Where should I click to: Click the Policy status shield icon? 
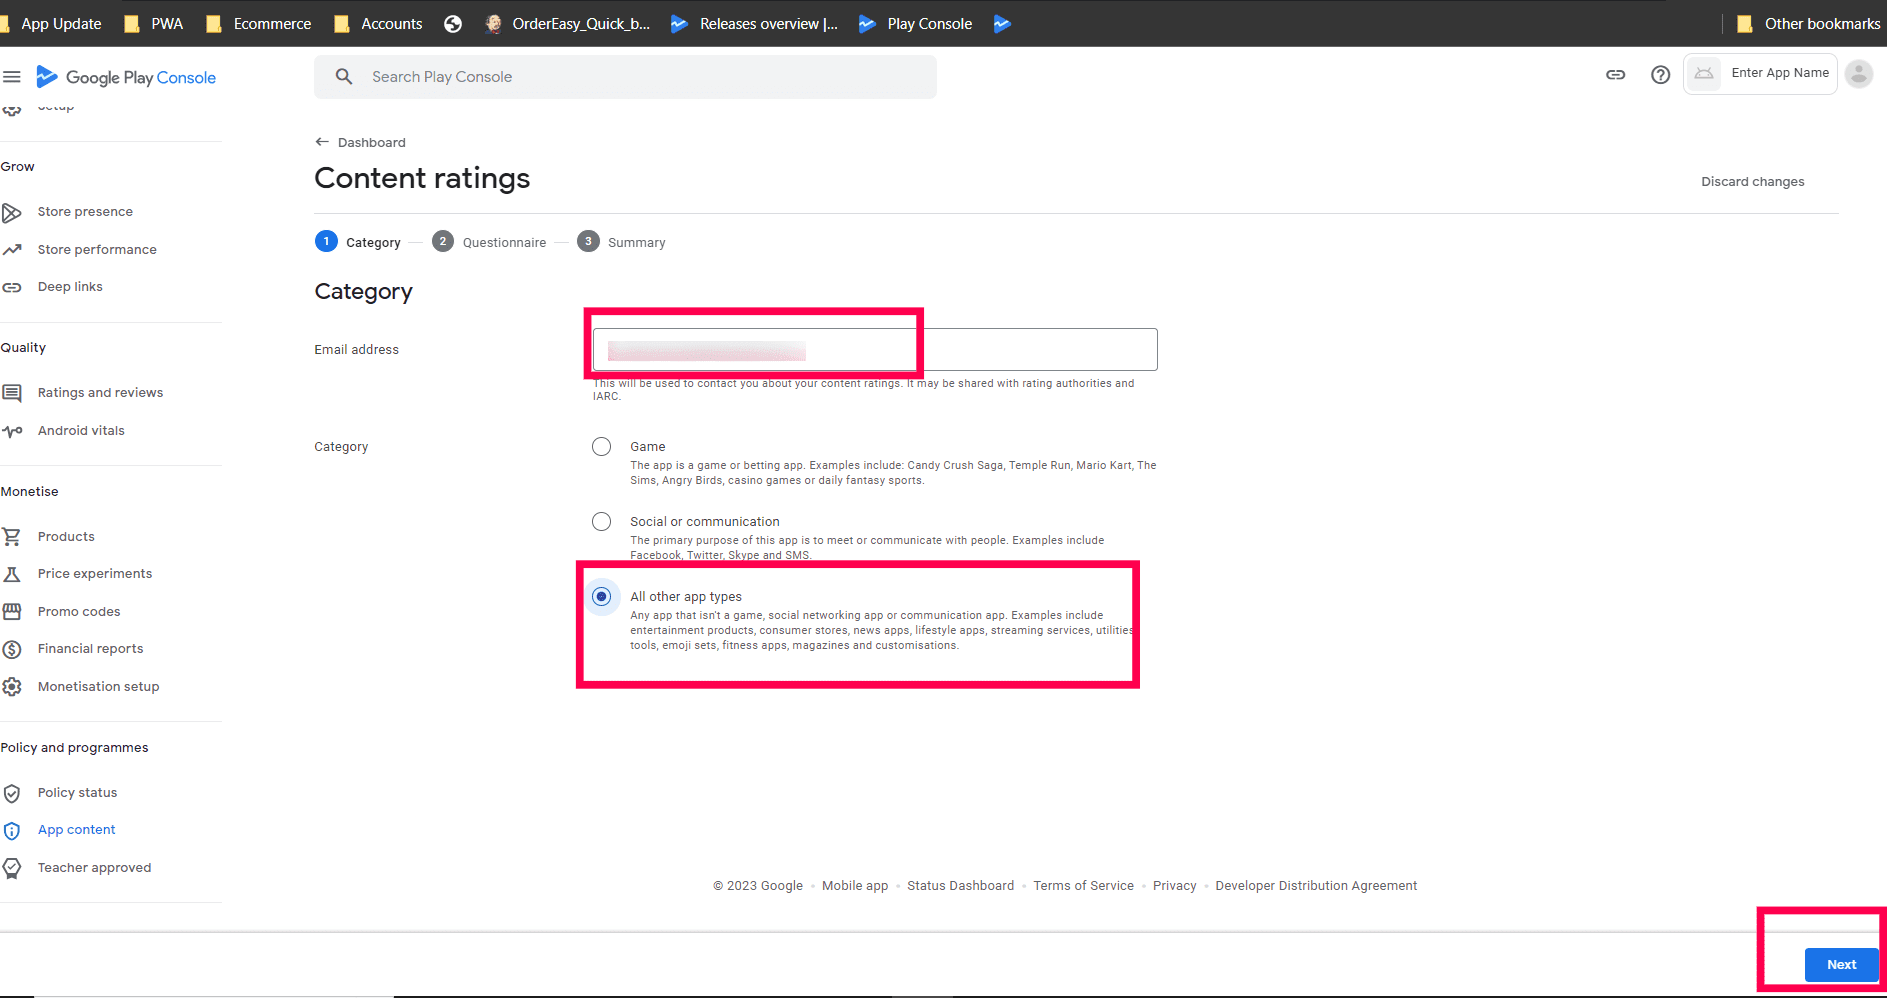12,793
